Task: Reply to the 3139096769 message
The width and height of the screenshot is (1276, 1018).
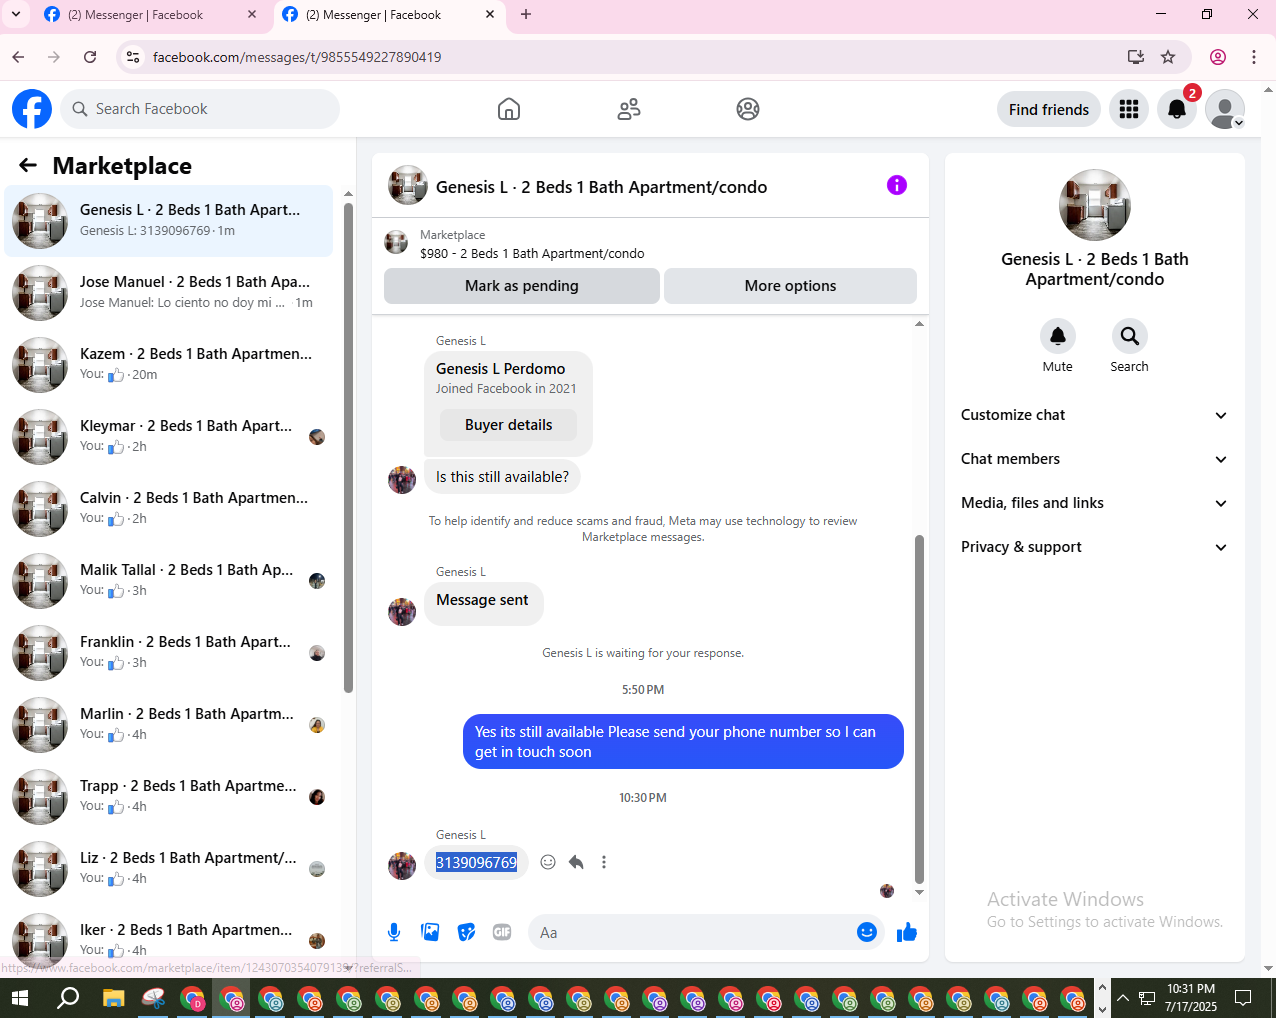Action: coord(576,862)
